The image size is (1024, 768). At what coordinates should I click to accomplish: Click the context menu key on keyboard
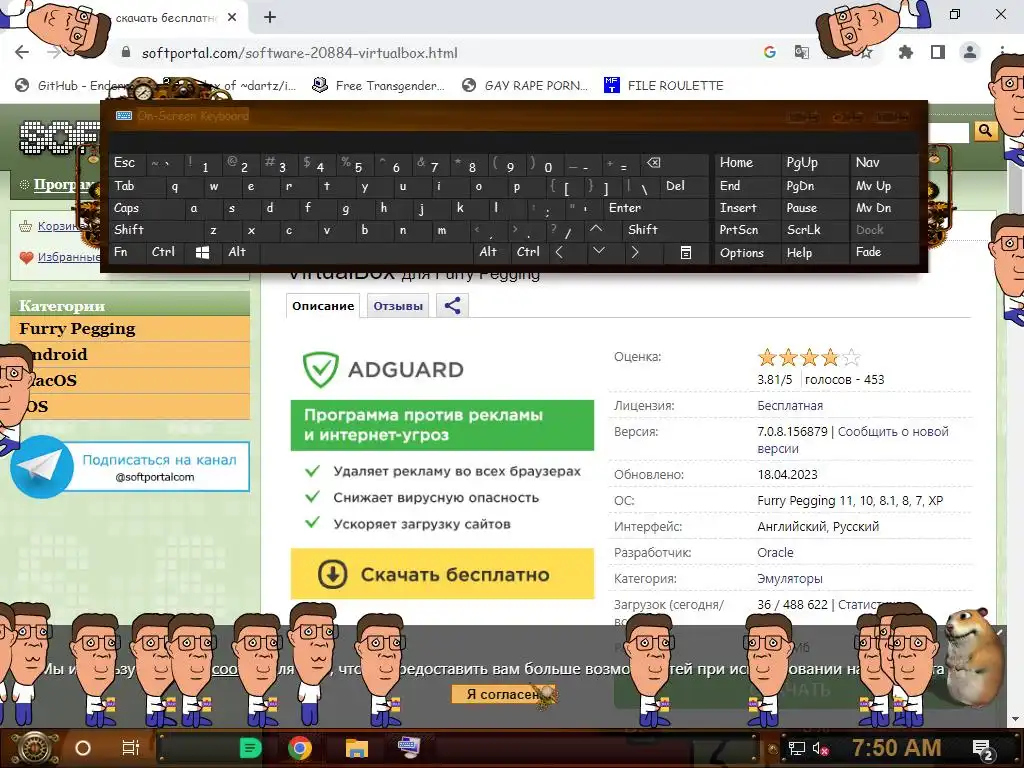(686, 252)
